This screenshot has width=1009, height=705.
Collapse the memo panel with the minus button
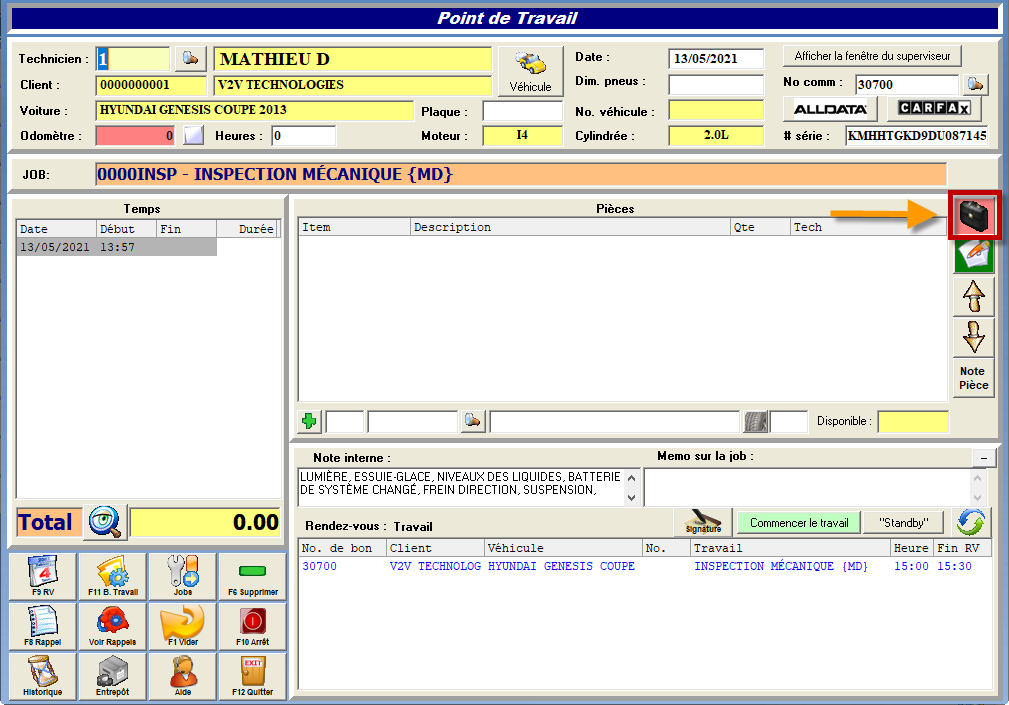pos(983,457)
